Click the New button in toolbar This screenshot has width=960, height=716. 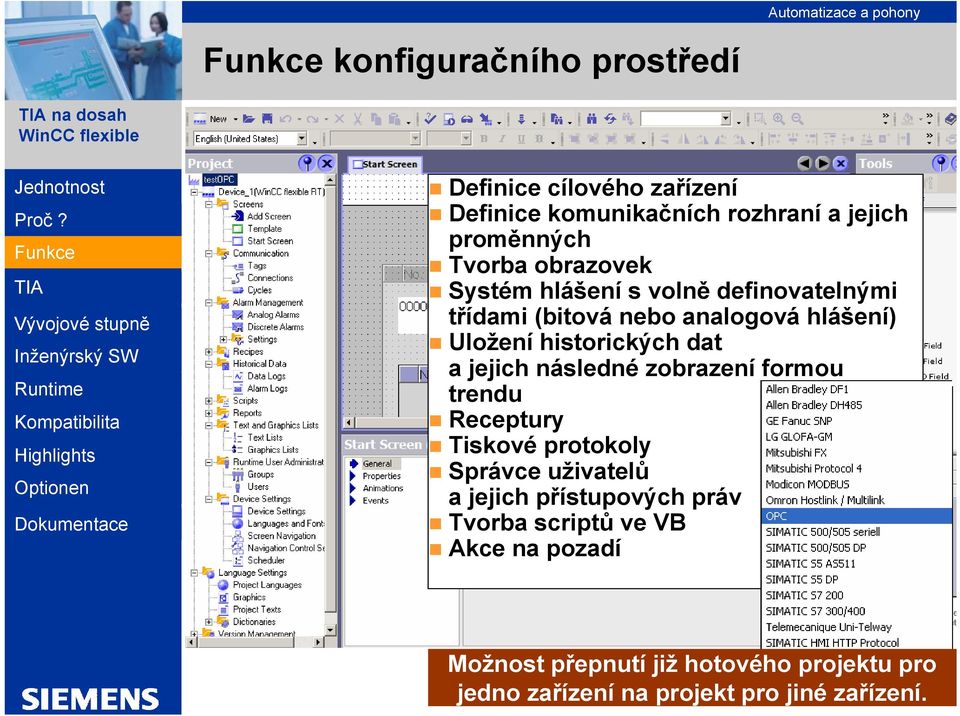(211, 119)
